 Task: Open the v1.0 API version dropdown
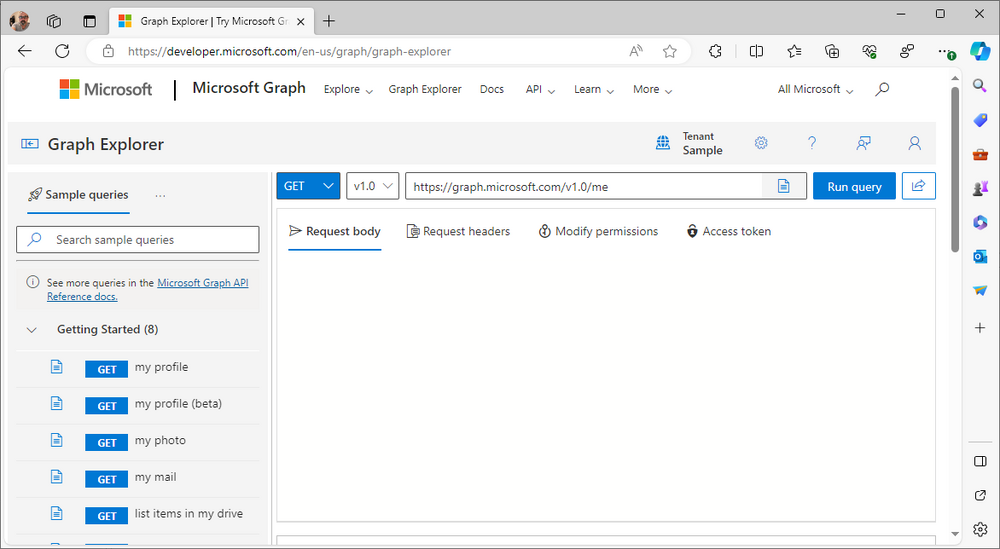[x=372, y=186]
